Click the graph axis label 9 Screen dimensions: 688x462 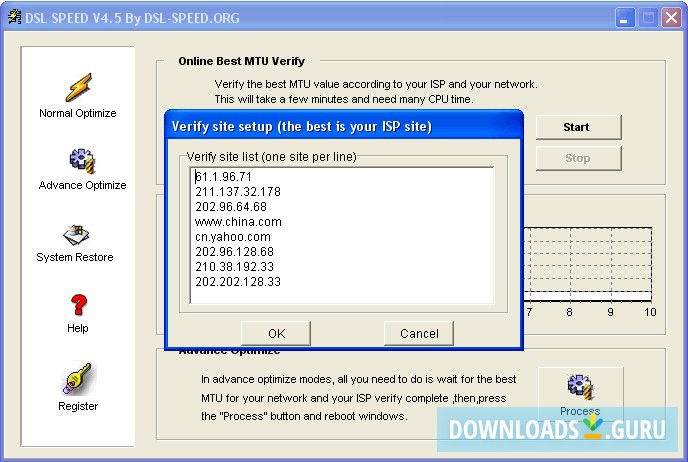coord(610,312)
